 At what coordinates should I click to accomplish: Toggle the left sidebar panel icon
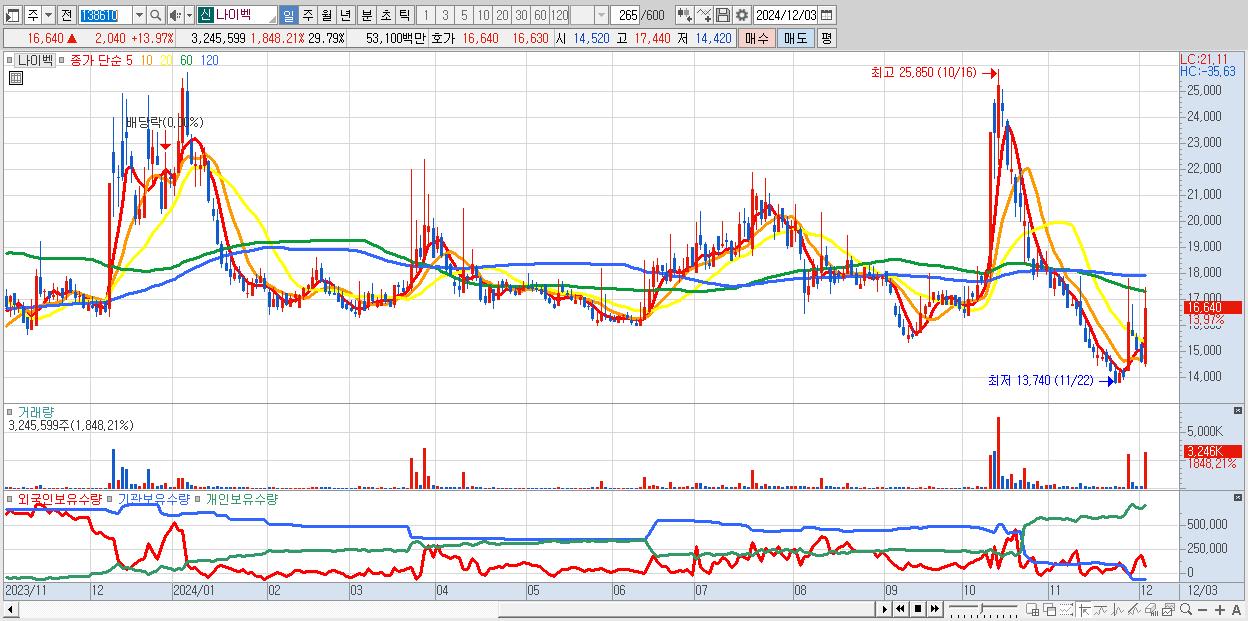(12, 15)
